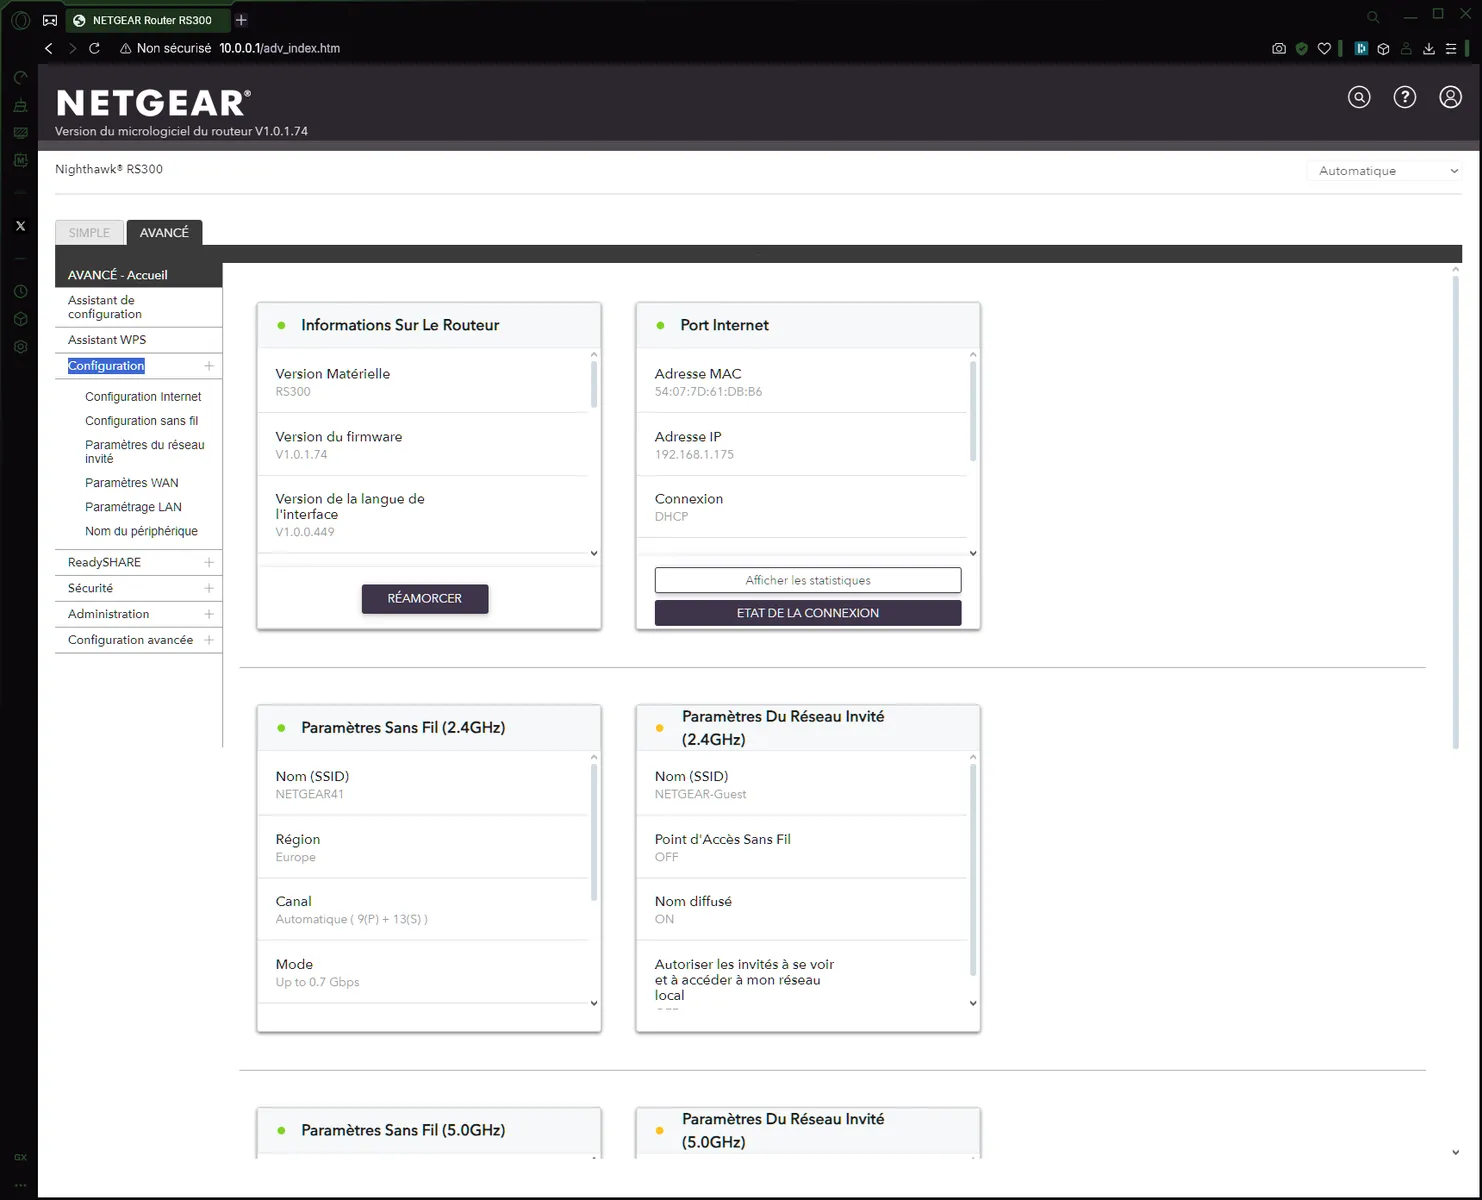The image size is (1482, 1200).
Task: Click the RÉAMORCER button
Action: 425,599
